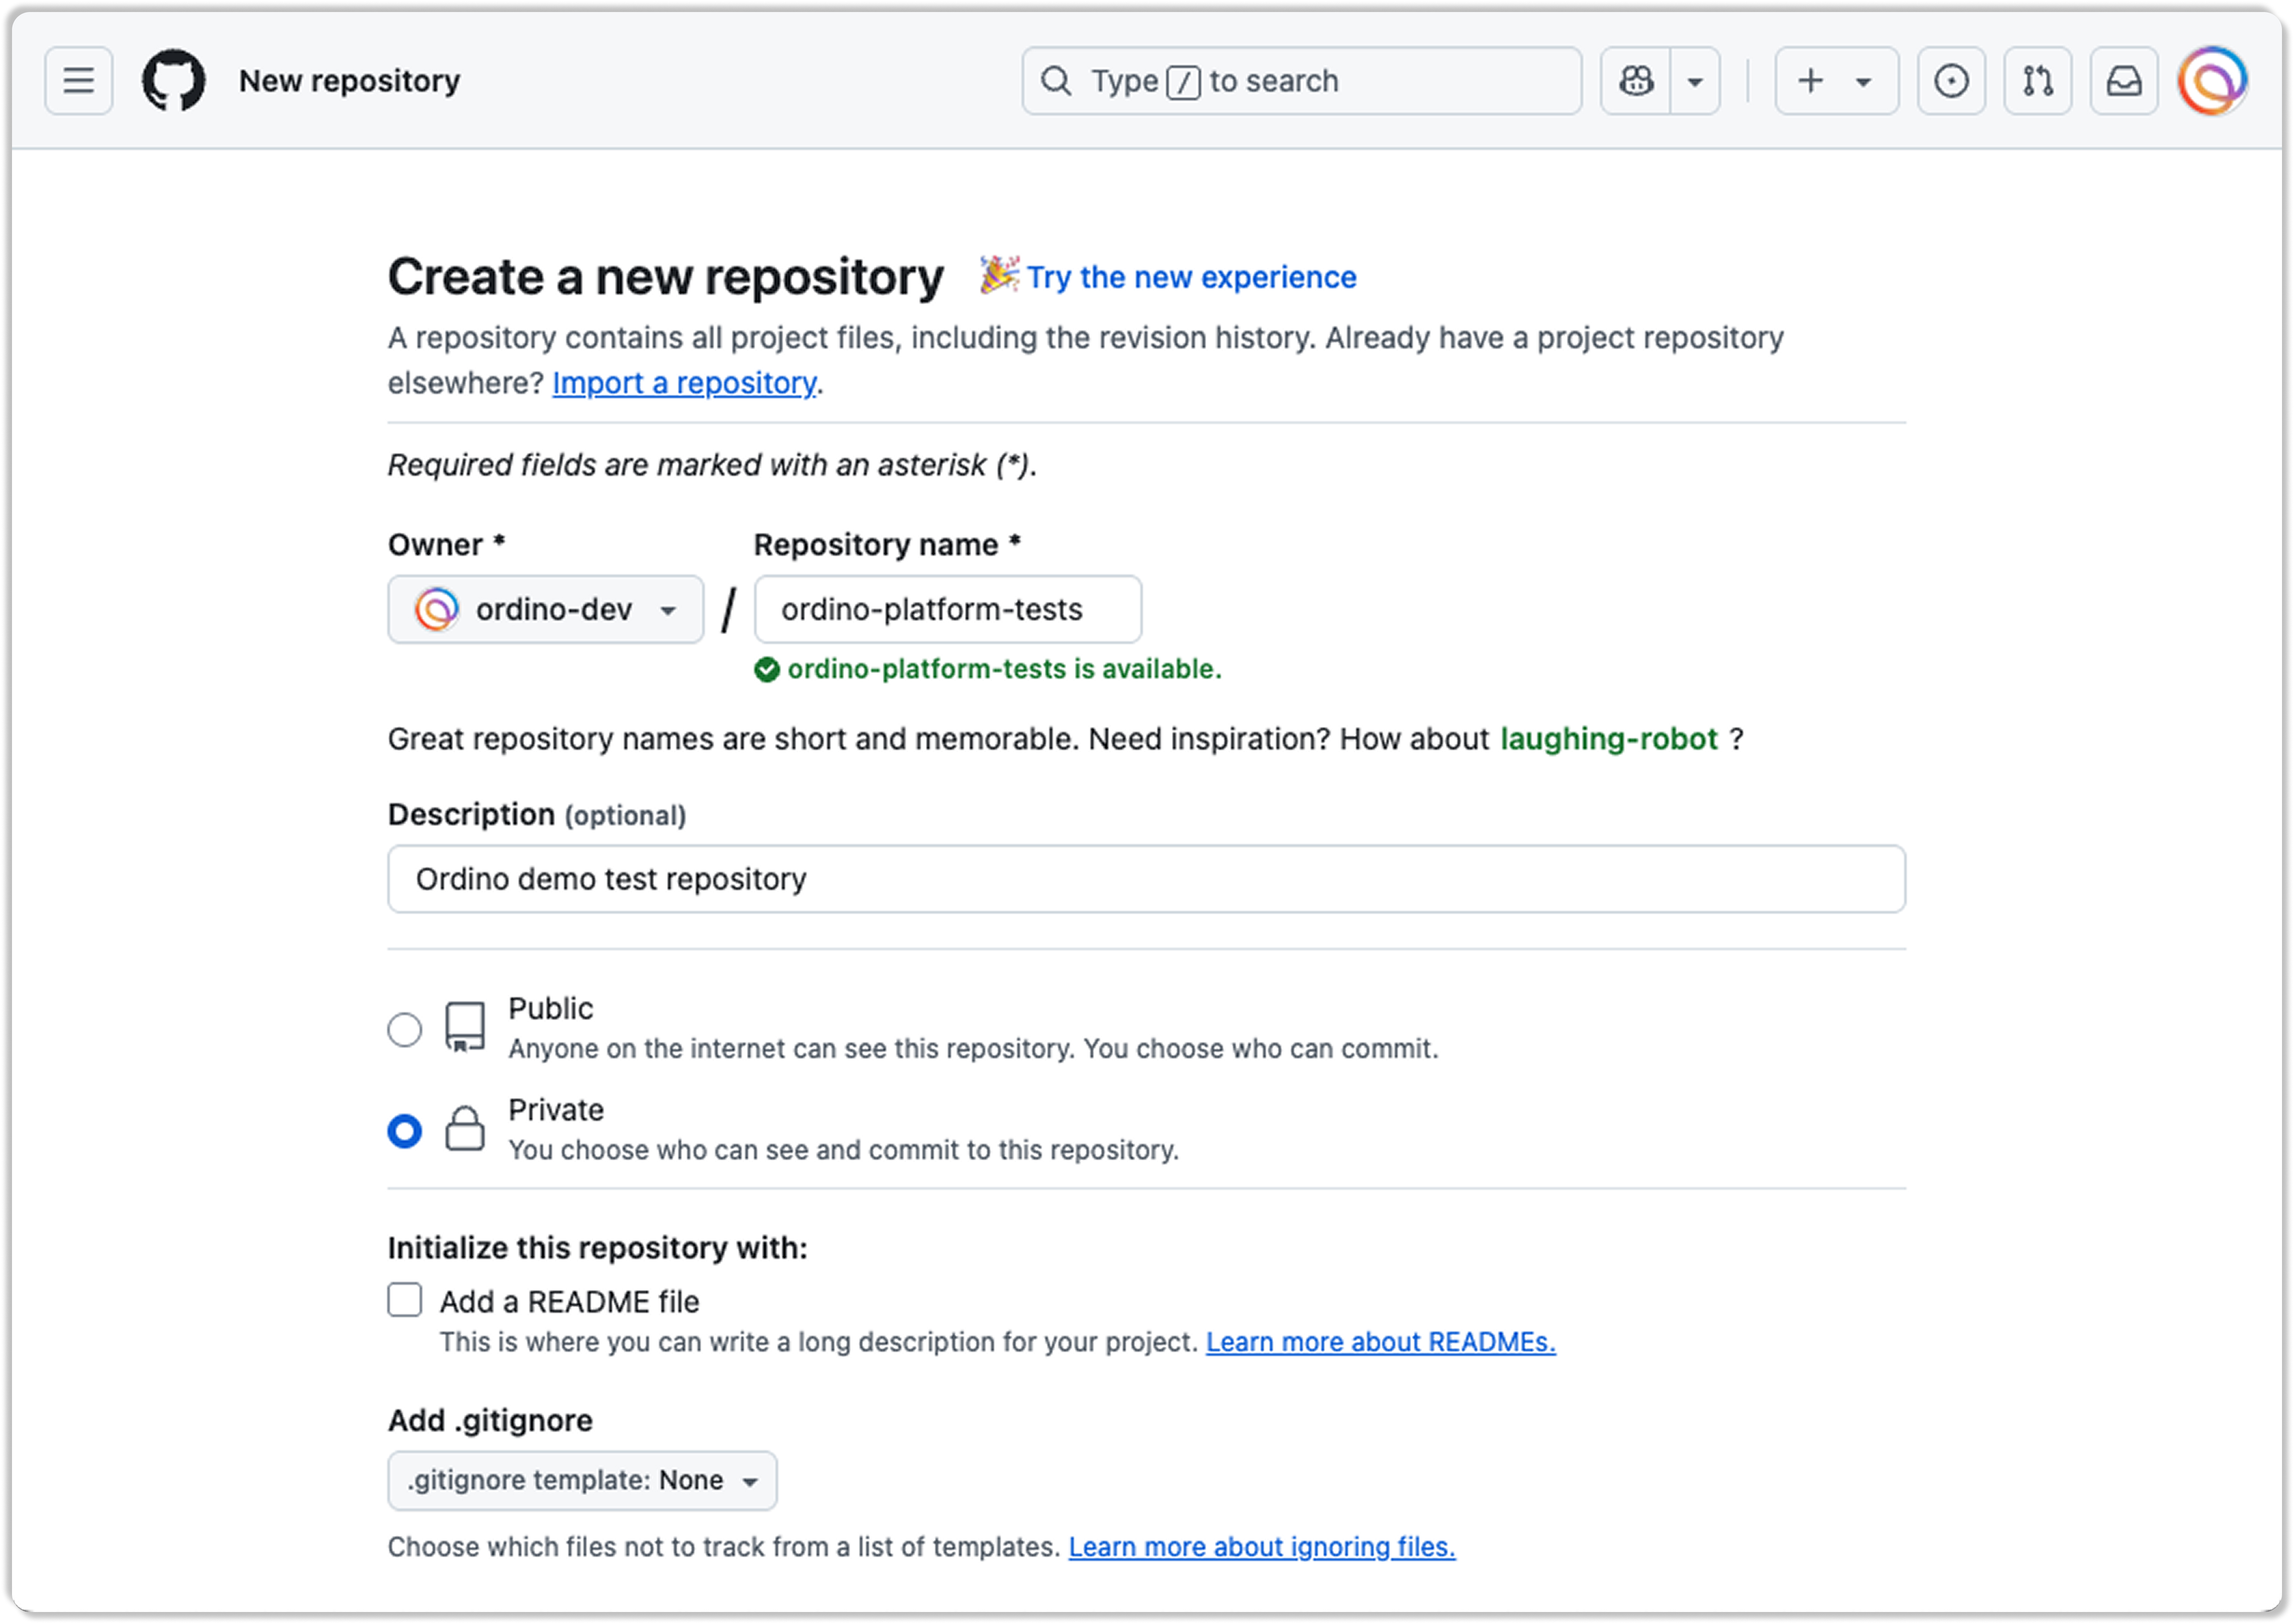Open Copilot chat icon

(x=1636, y=81)
